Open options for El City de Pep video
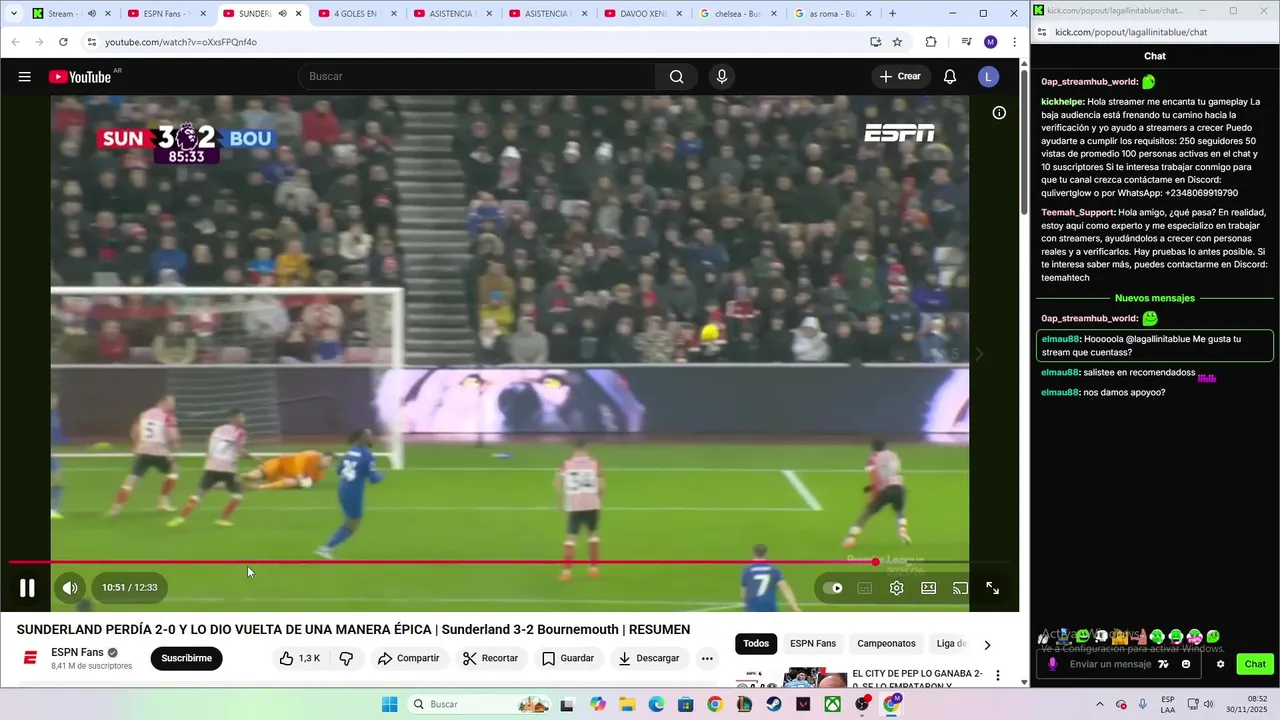The height and width of the screenshot is (720, 1280). point(997,676)
